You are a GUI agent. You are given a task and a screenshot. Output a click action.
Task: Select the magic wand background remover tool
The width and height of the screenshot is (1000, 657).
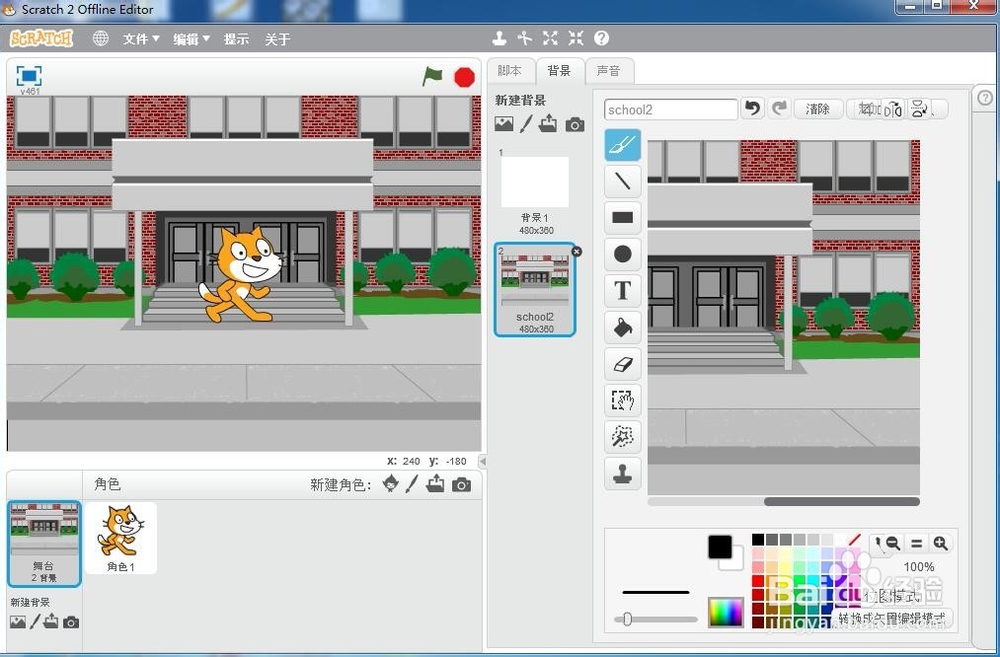622,436
